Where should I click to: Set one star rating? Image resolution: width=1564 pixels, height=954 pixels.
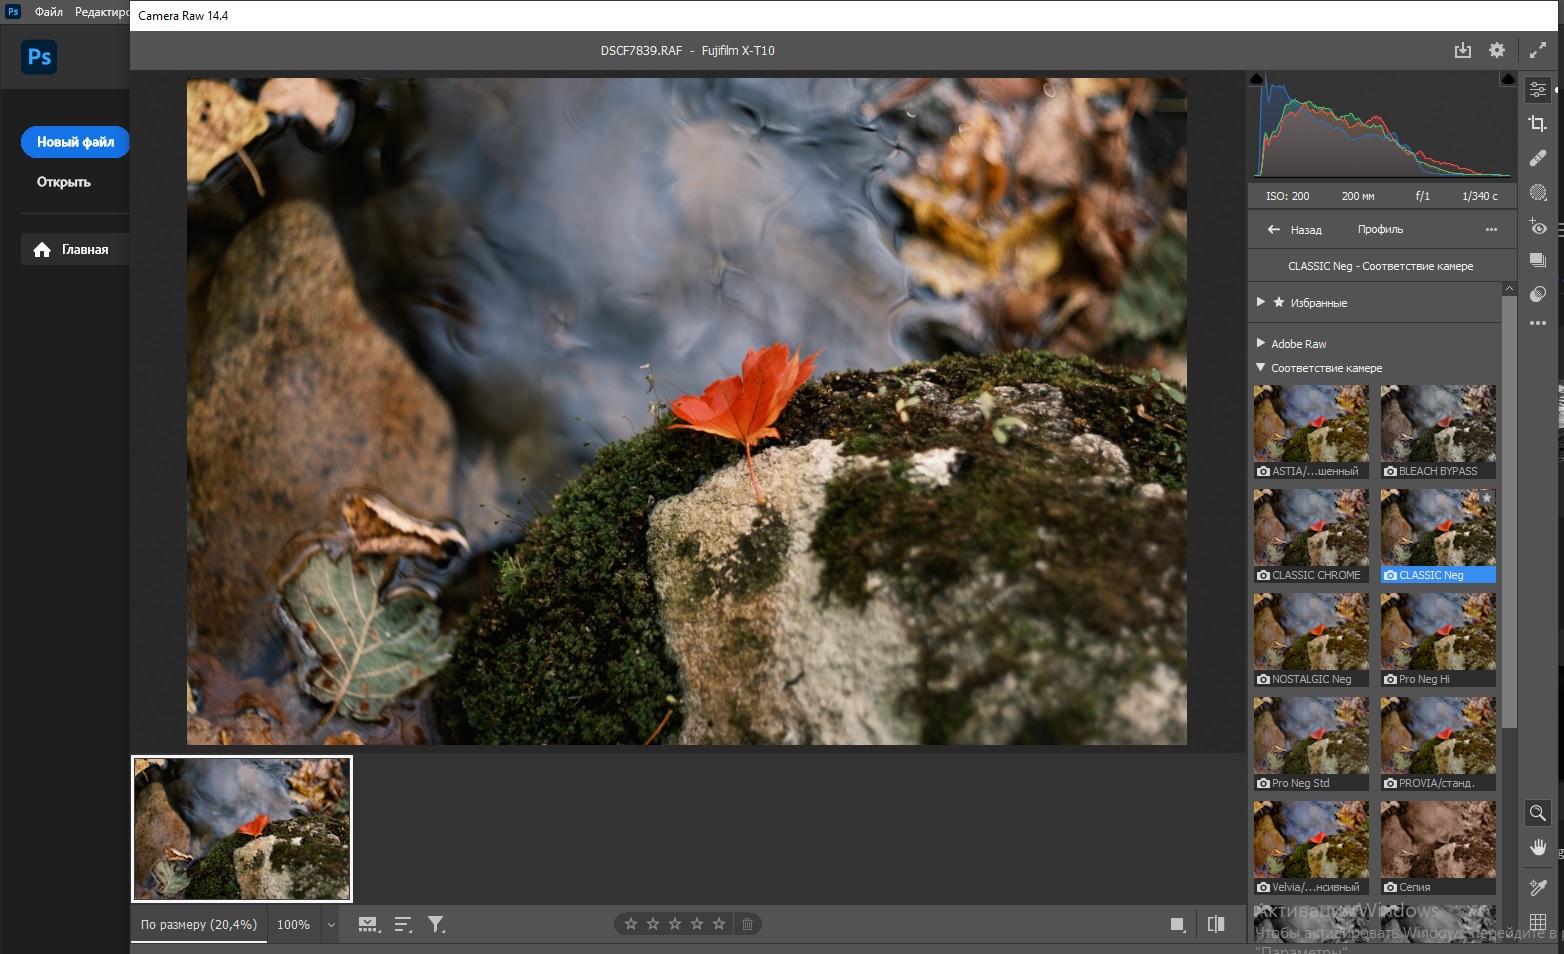point(631,924)
